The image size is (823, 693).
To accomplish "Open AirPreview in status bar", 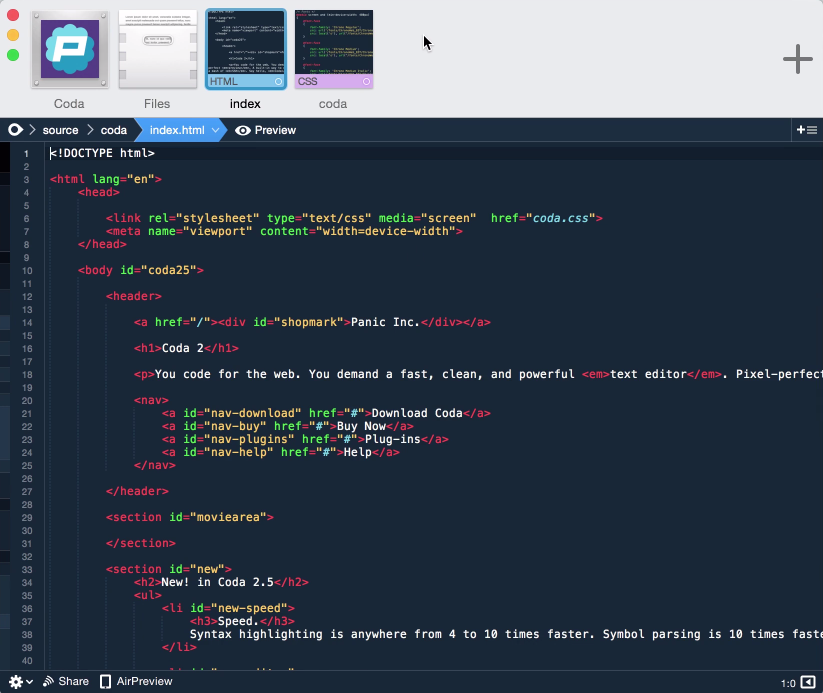I will (136, 681).
